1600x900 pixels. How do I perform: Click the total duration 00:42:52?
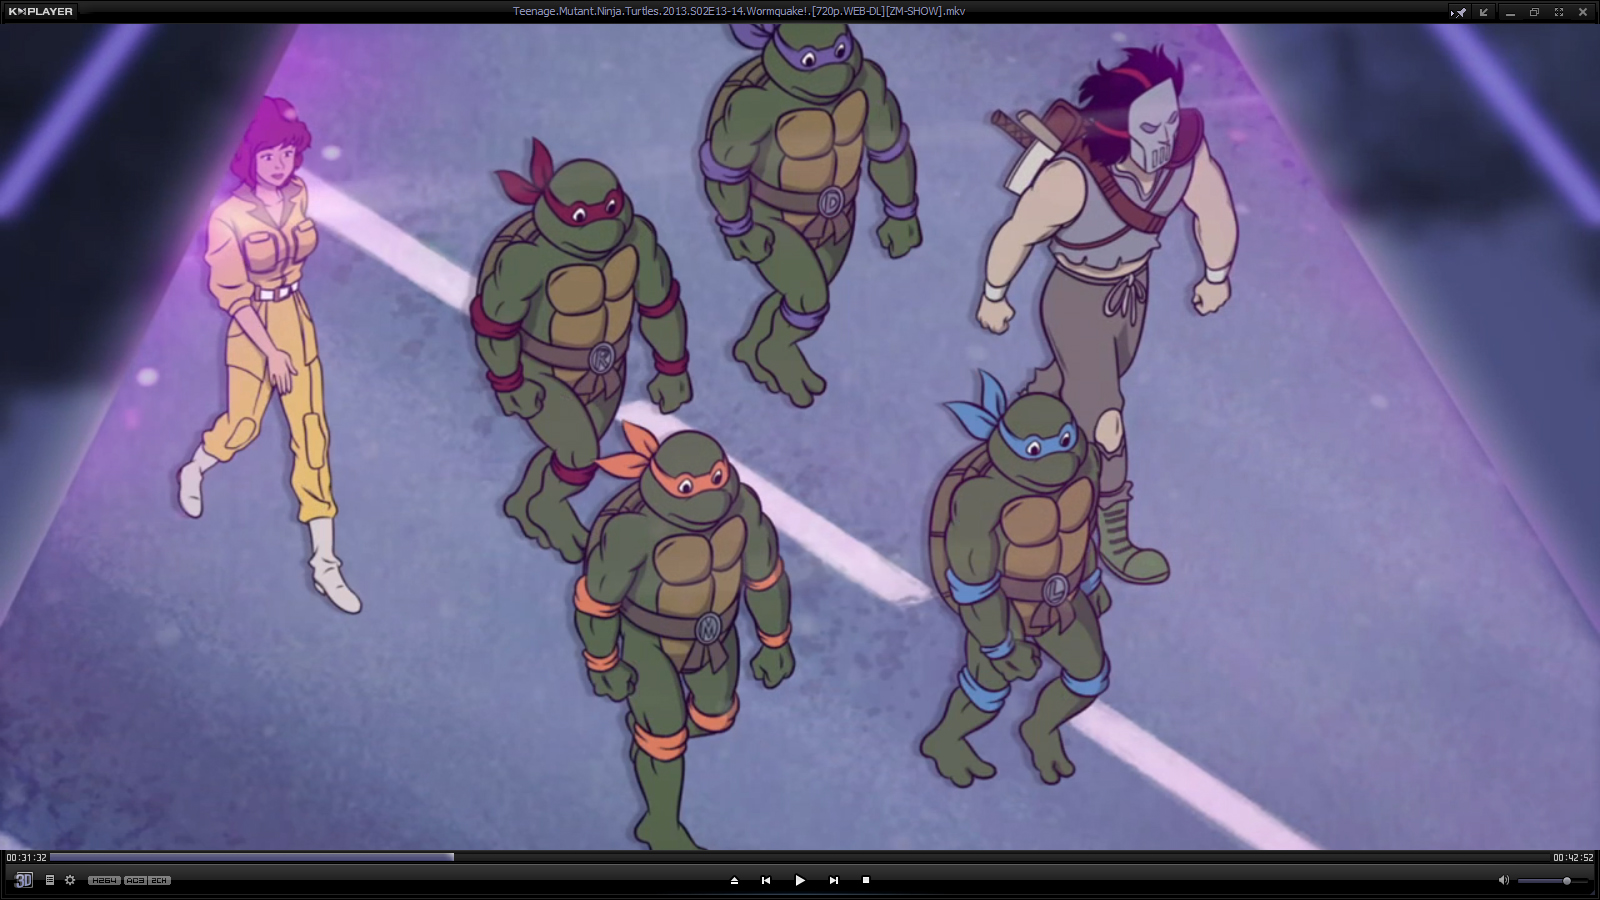(x=1573, y=857)
